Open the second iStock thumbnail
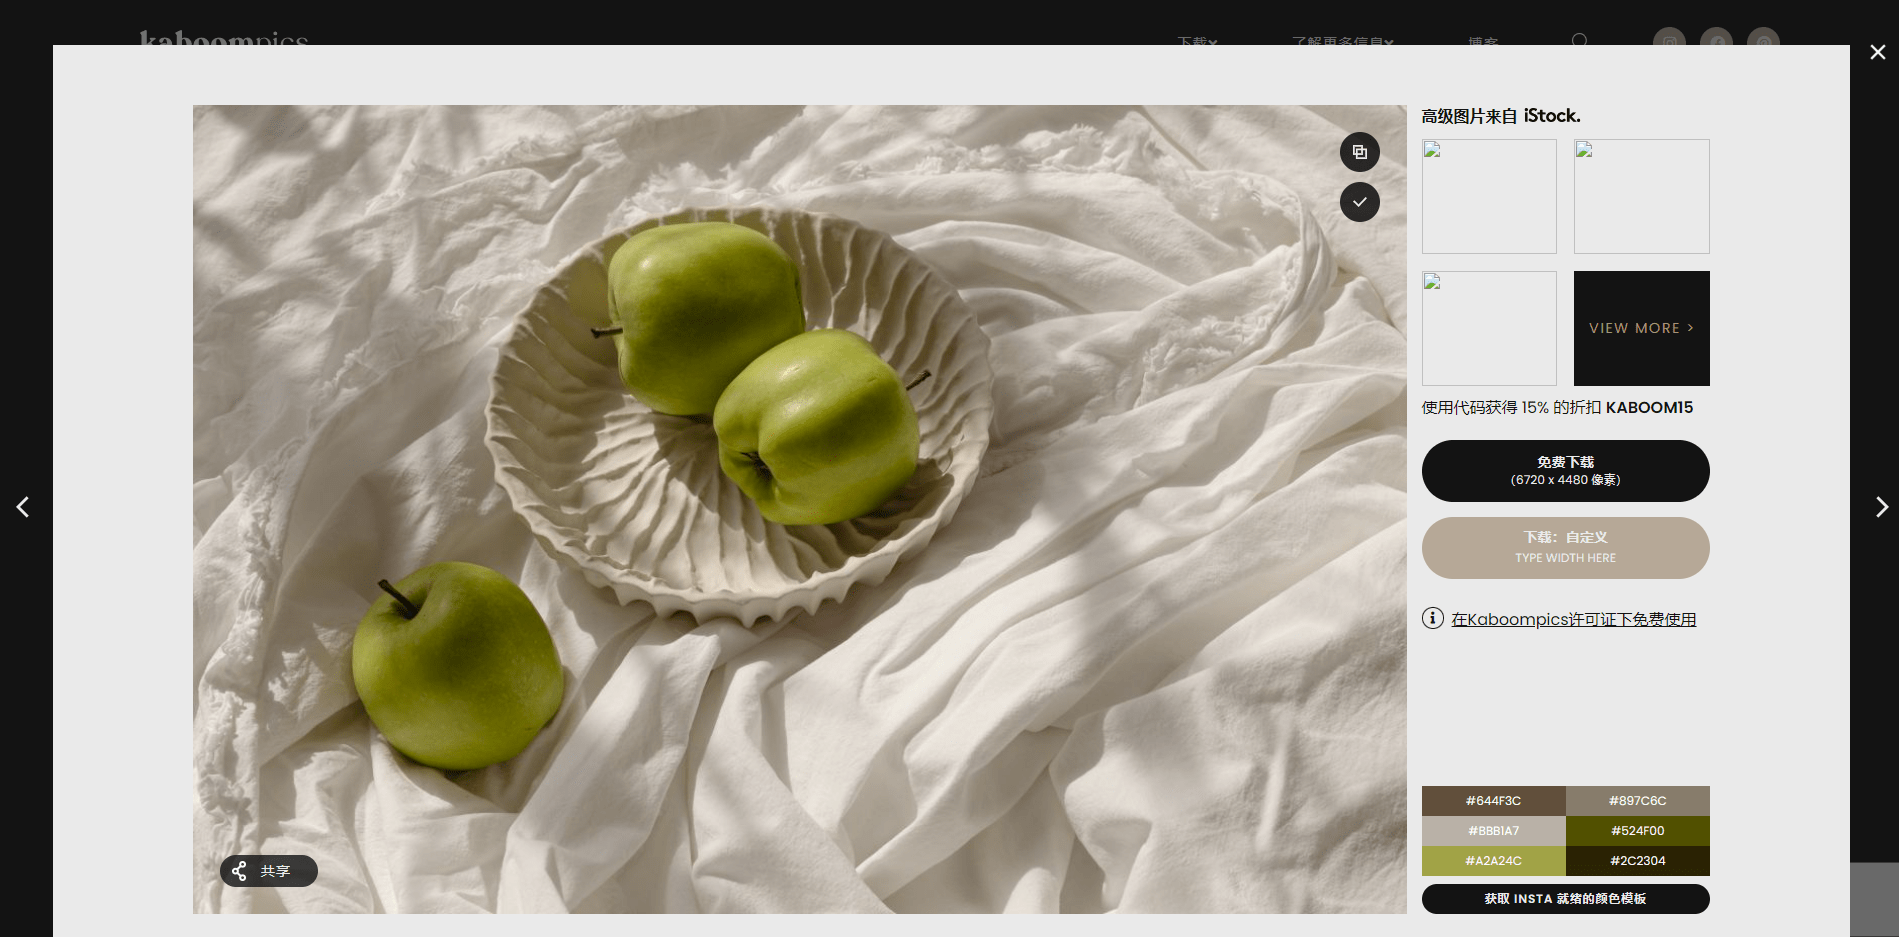 click(1641, 196)
